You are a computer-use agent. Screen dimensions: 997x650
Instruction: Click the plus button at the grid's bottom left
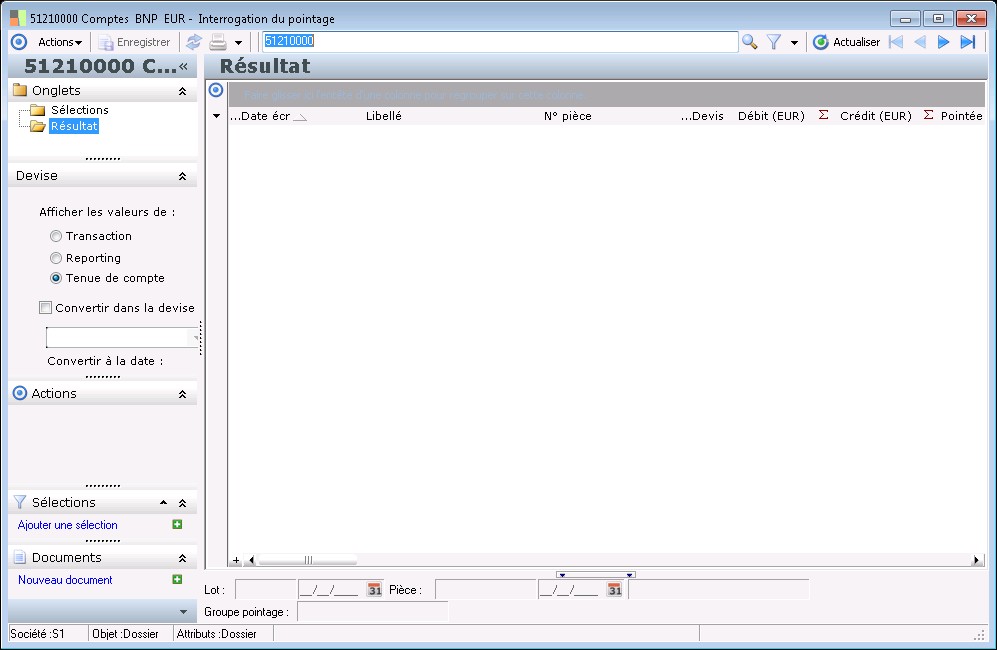click(236, 560)
